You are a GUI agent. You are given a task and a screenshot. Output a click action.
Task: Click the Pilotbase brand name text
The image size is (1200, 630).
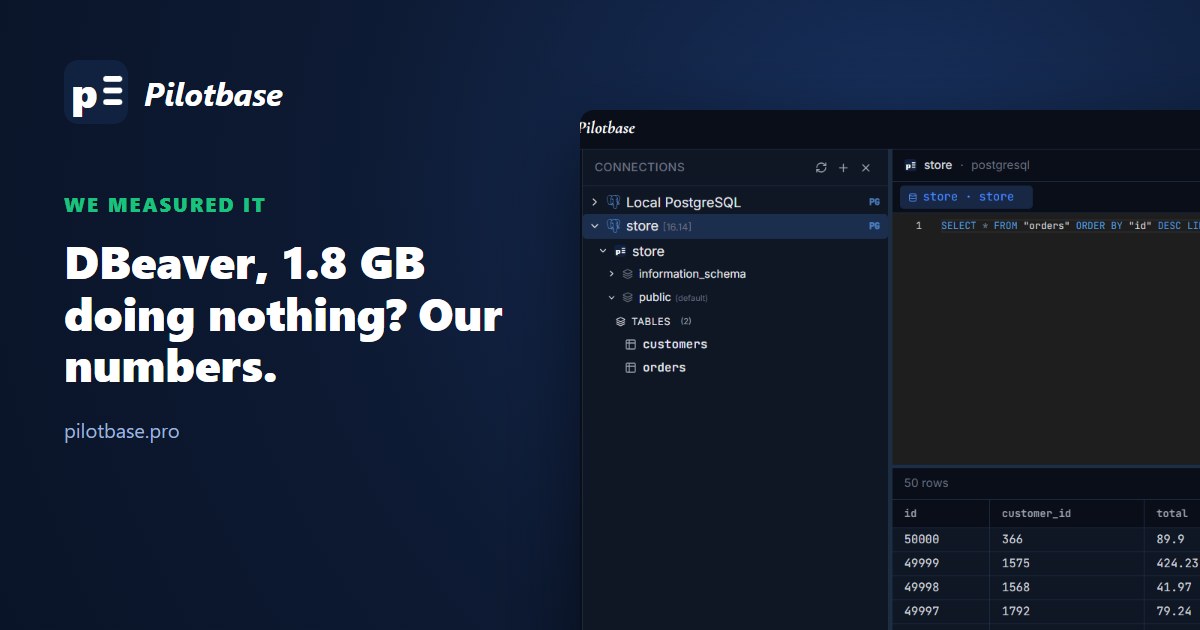pos(214,95)
